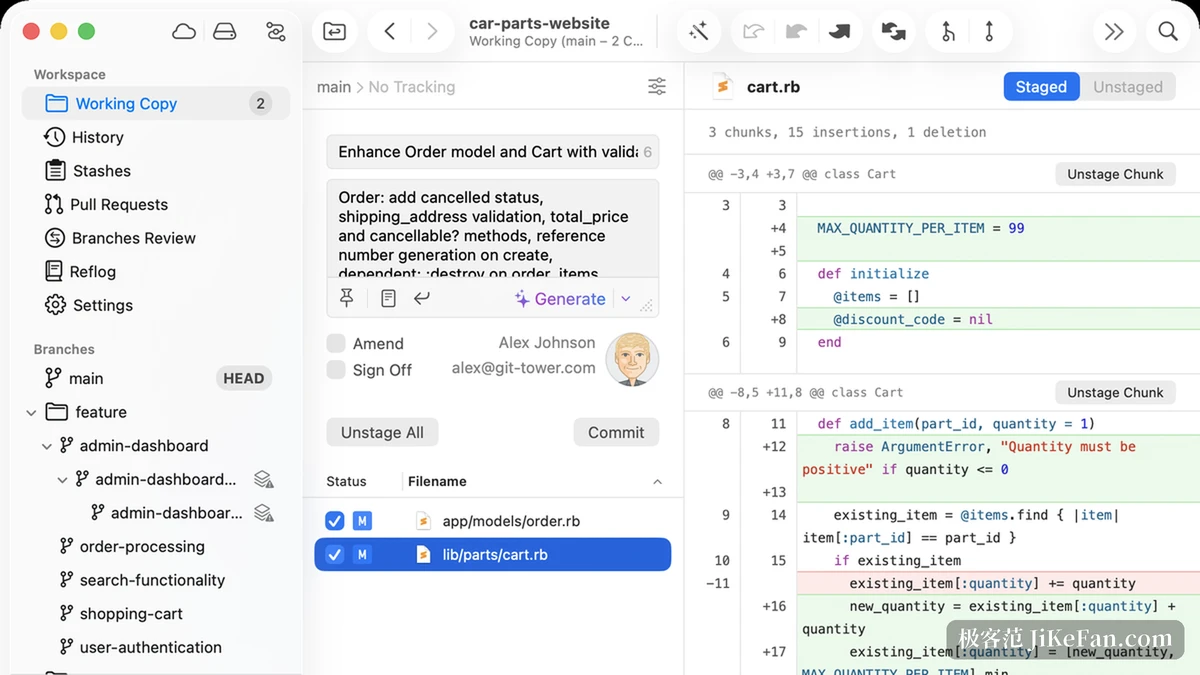Unstage the chunk at @@ -8,5 +11,8
The image size is (1200, 675).
click(1115, 393)
